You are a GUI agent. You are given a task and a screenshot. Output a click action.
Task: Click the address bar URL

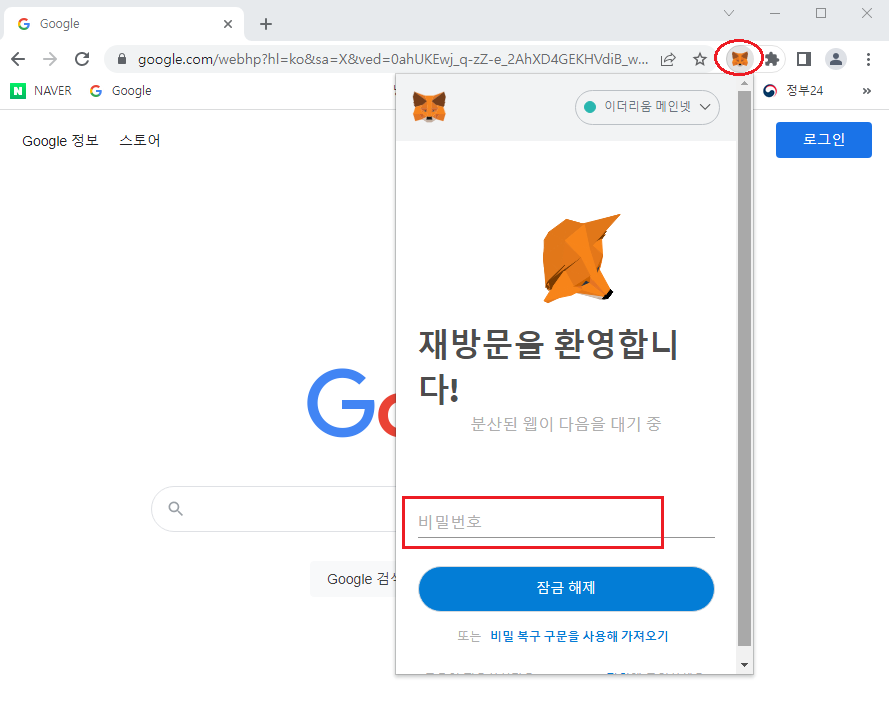pos(393,59)
